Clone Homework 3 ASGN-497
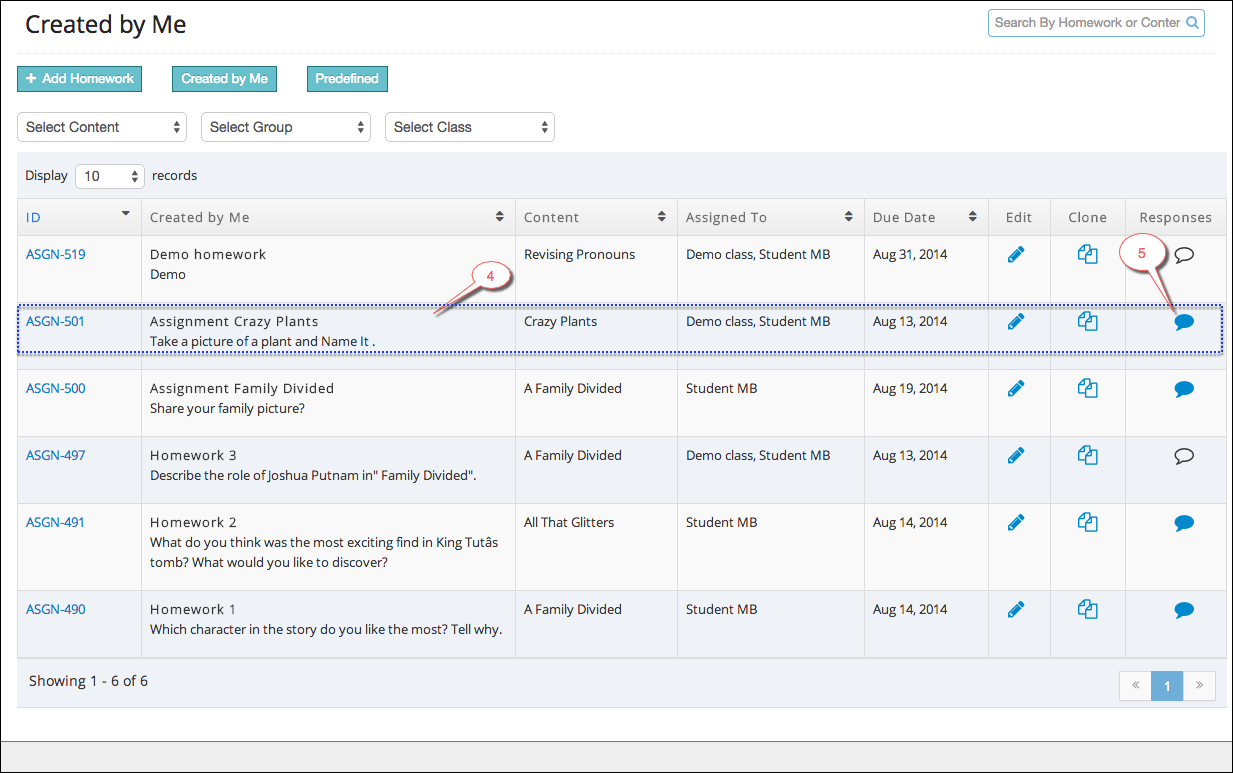 [x=1088, y=455]
